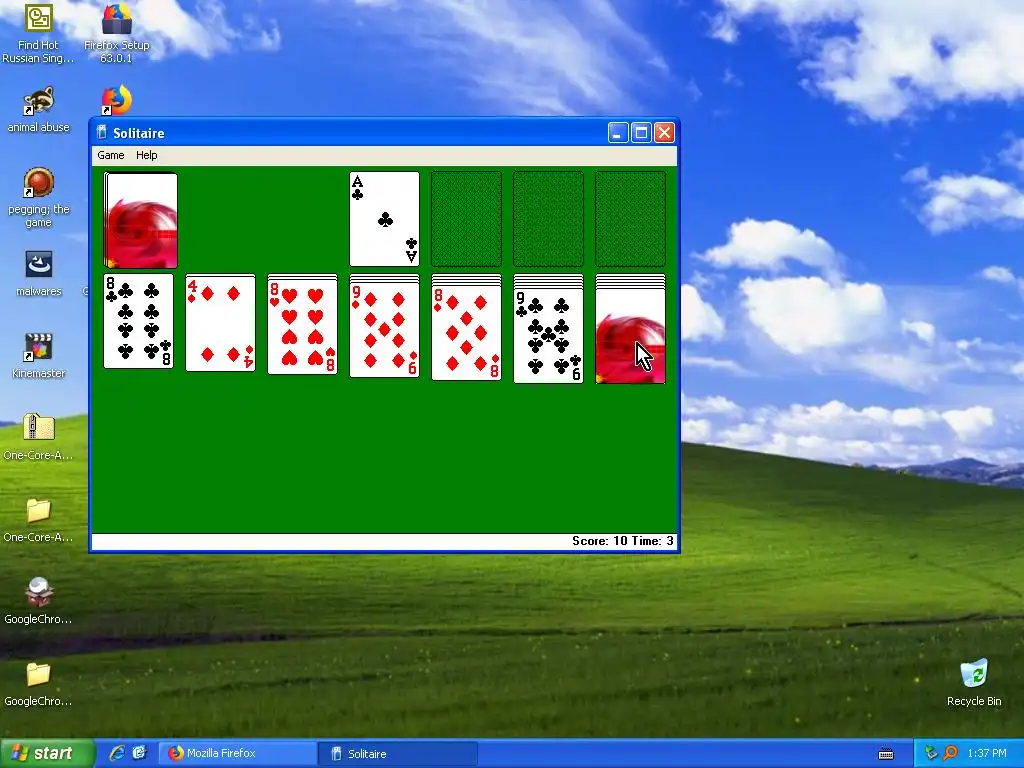Select the Firefox shortcut icon on desktop

point(116,101)
